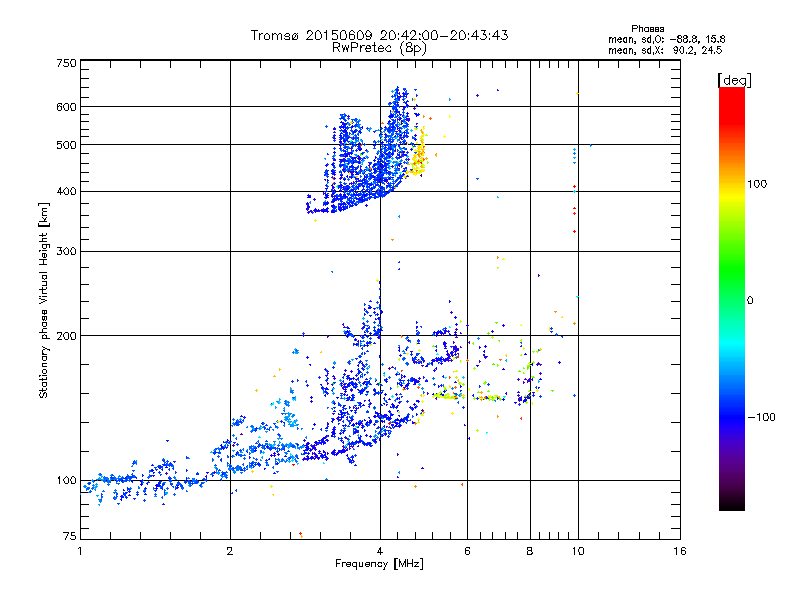Click the '[deg]' colorbar unit label
Screen dimensions: 800x600
click(x=734, y=80)
